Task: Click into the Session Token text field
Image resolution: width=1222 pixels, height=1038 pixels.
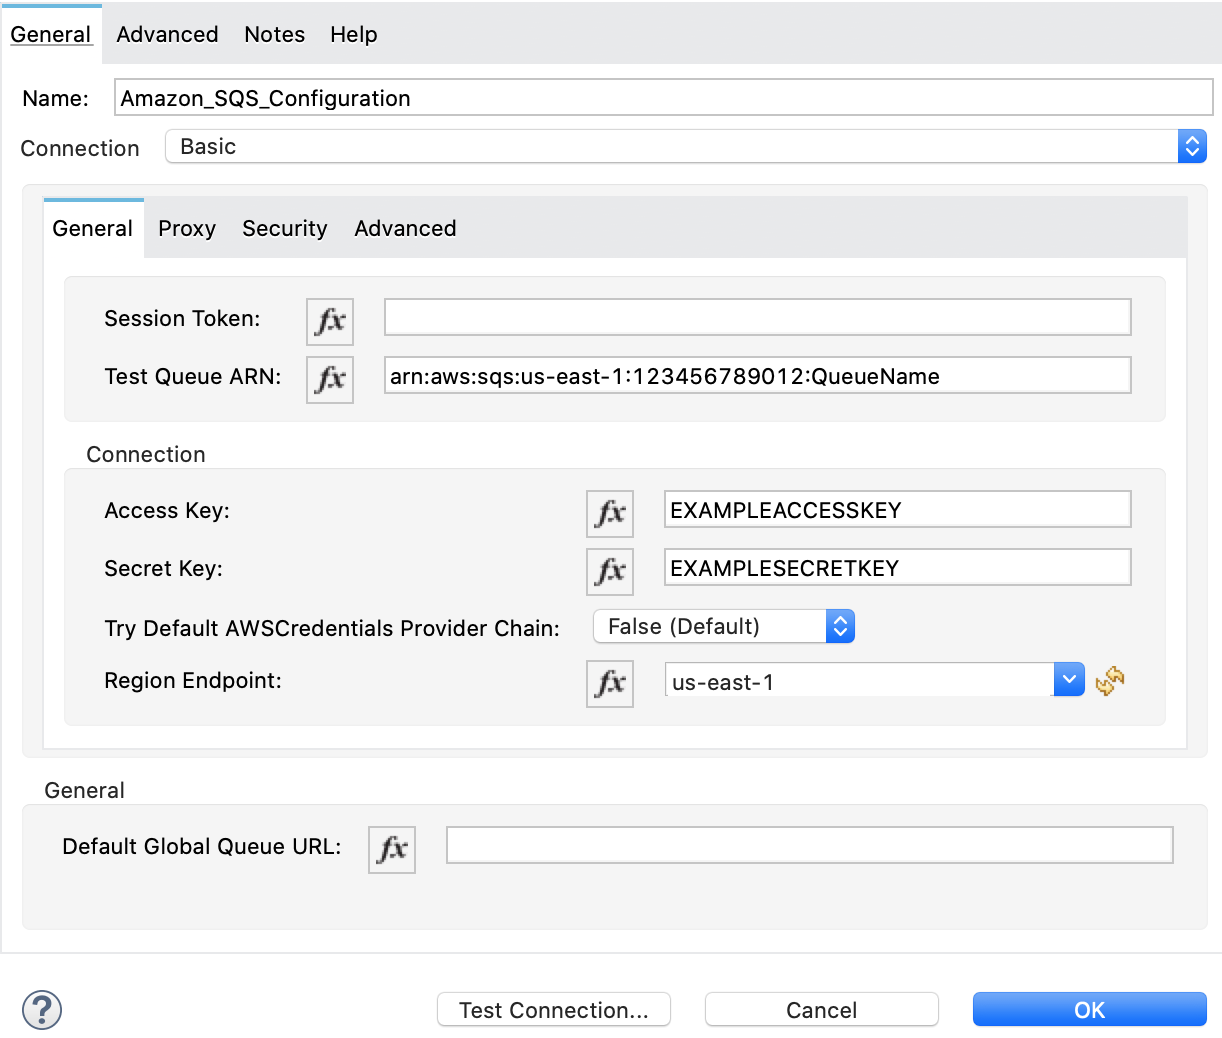Action: point(757,318)
